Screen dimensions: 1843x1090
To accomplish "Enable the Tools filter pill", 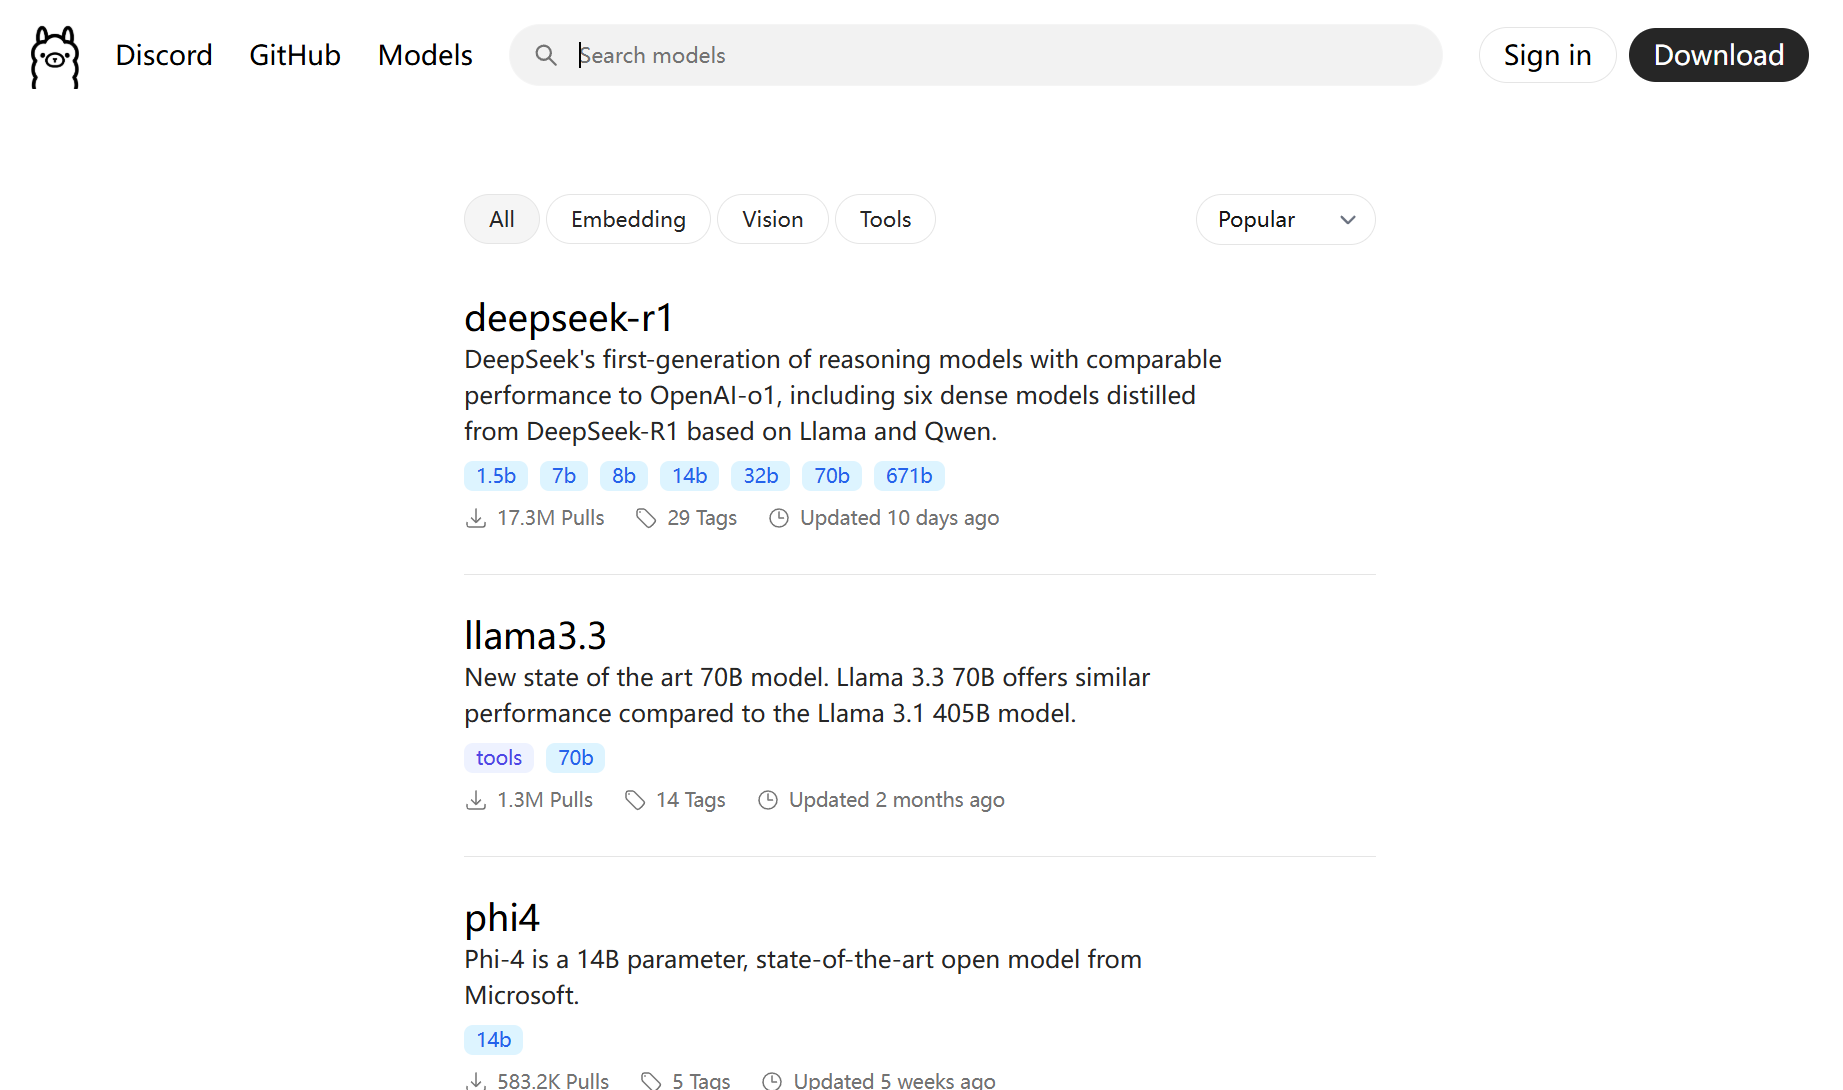I will tap(885, 219).
